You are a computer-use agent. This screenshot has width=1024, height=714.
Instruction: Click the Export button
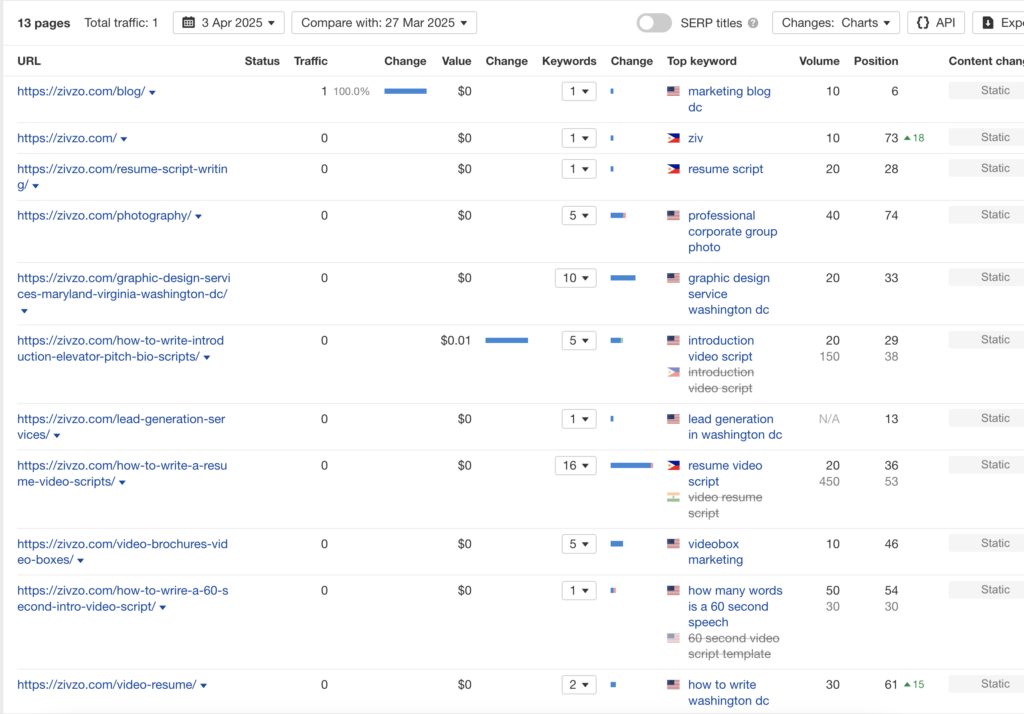(x=999, y=23)
